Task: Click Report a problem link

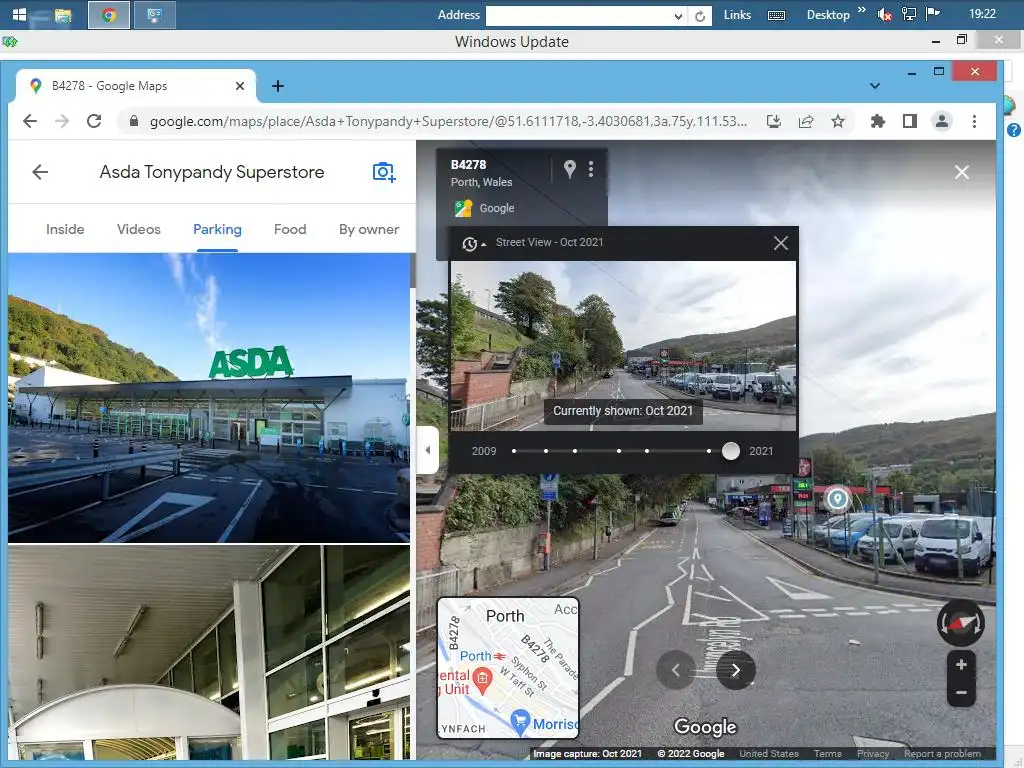Action: 942,754
